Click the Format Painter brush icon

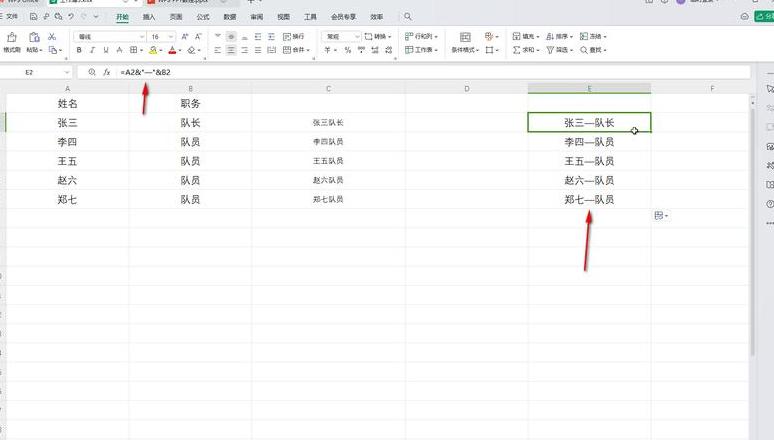11,37
